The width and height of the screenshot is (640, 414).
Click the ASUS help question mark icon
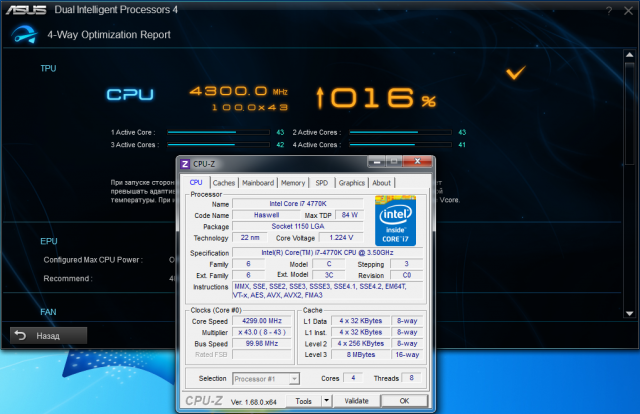click(x=609, y=11)
